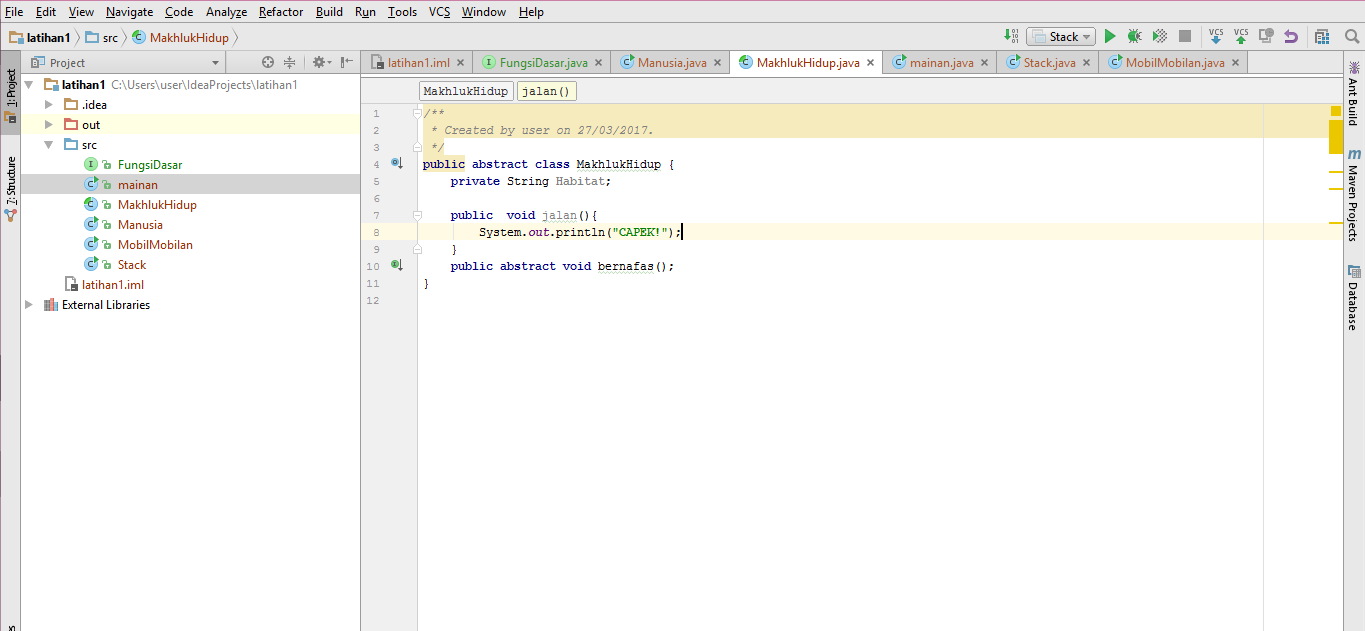The image size is (1365, 631).
Task: Run Stack with coverage icon
Action: pos(1159,36)
